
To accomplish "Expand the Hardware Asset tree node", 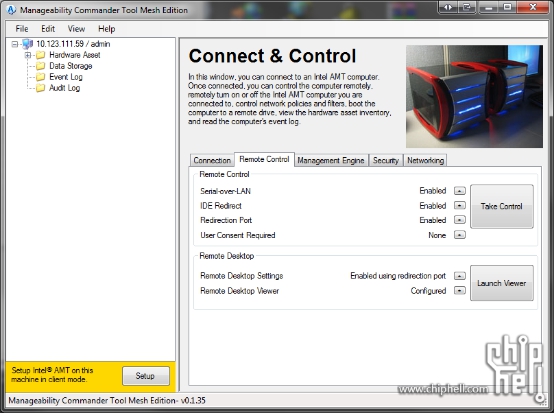I will [28, 55].
